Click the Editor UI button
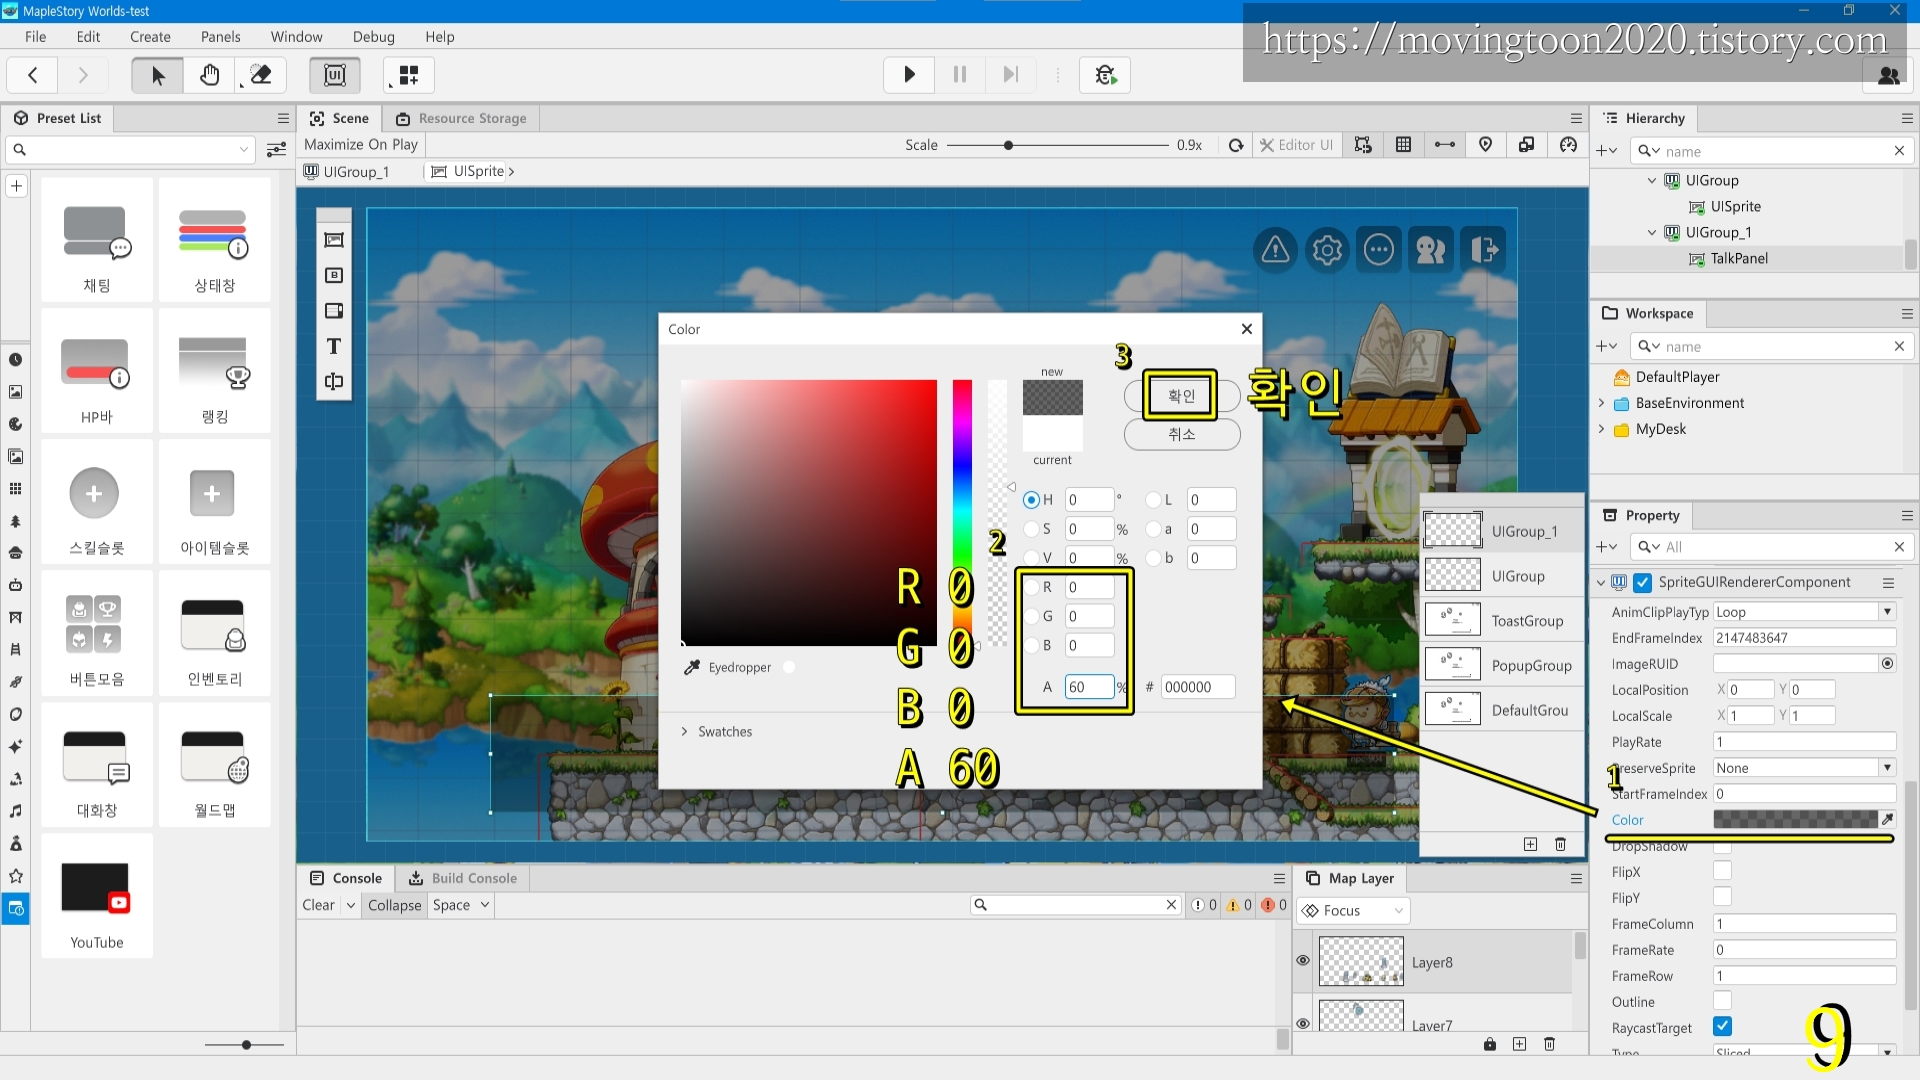The width and height of the screenshot is (1920, 1080). pos(1296,145)
